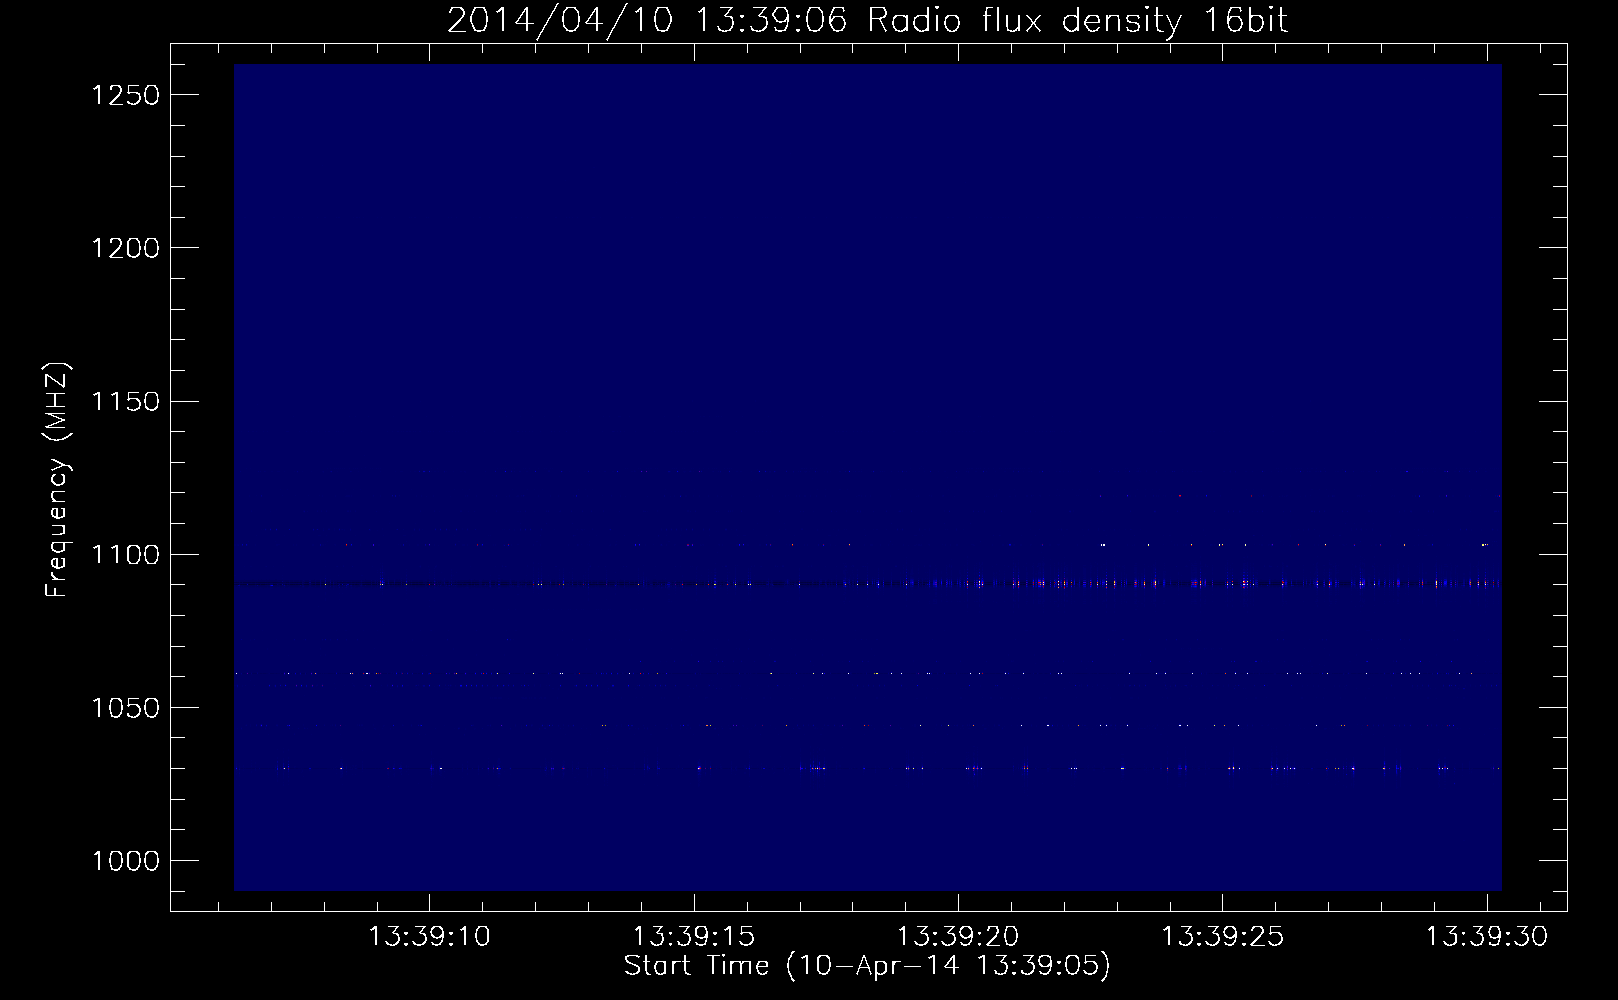Screen dimensions: 1618x1000
Task: Click the bright emission band near 1090 MHz
Action: pyautogui.click(x=867, y=583)
